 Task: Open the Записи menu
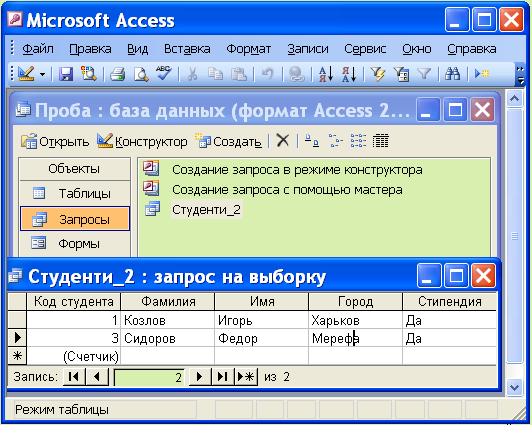point(308,49)
